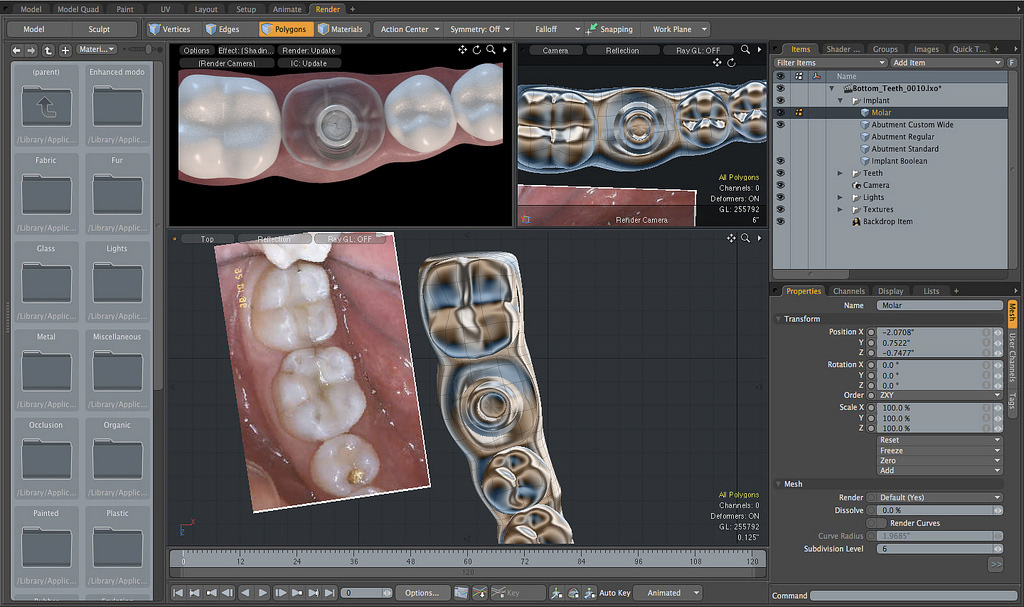Open the Channels tab
1024x607 pixels.
(x=848, y=291)
